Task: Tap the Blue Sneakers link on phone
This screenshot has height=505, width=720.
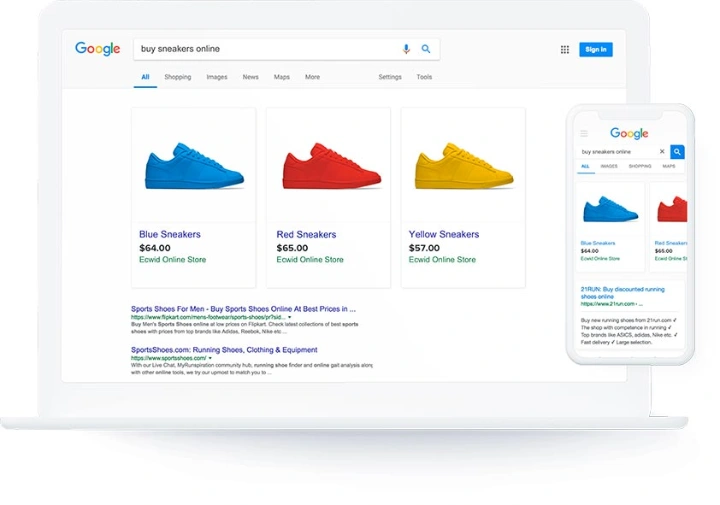Action: 598,243
